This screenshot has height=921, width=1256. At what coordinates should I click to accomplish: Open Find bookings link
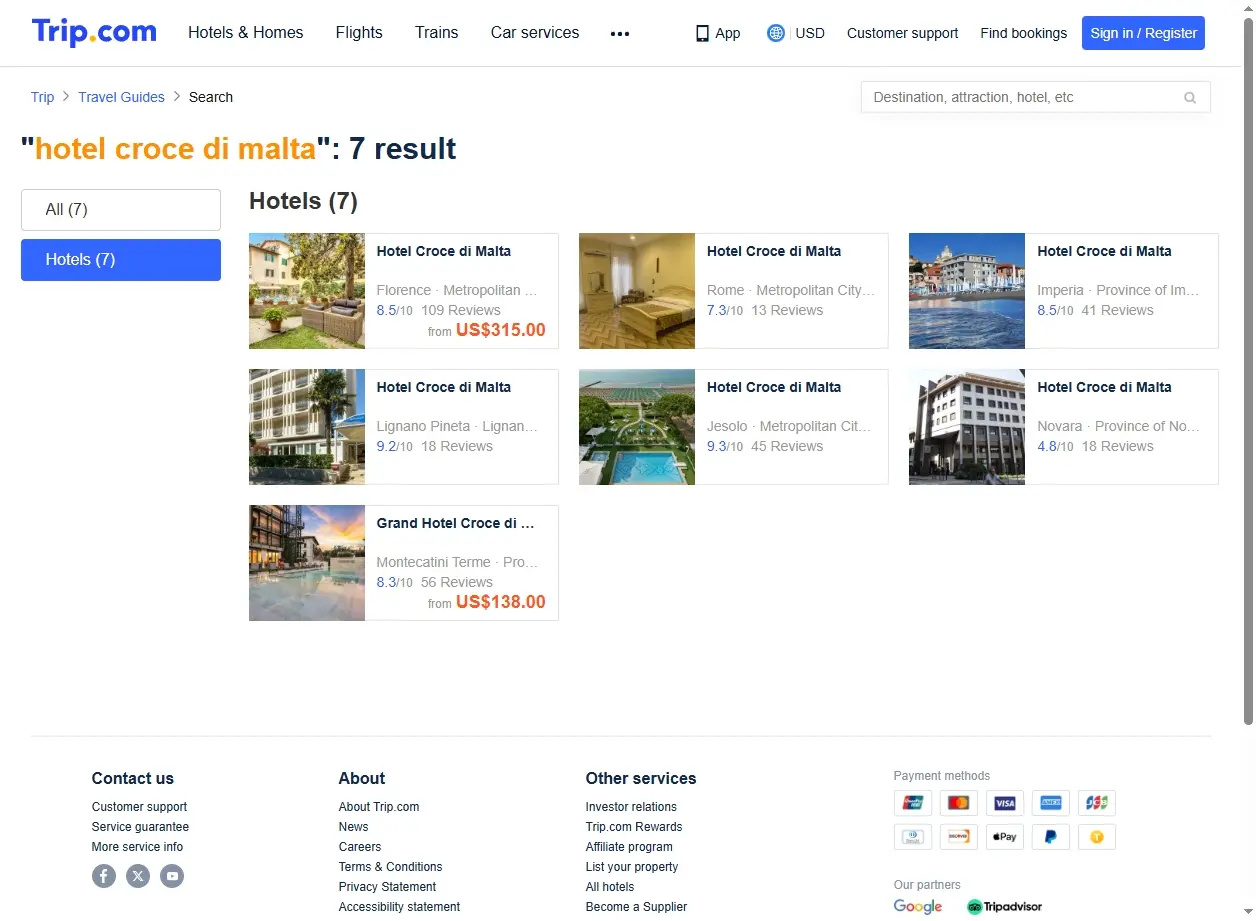(x=1023, y=33)
